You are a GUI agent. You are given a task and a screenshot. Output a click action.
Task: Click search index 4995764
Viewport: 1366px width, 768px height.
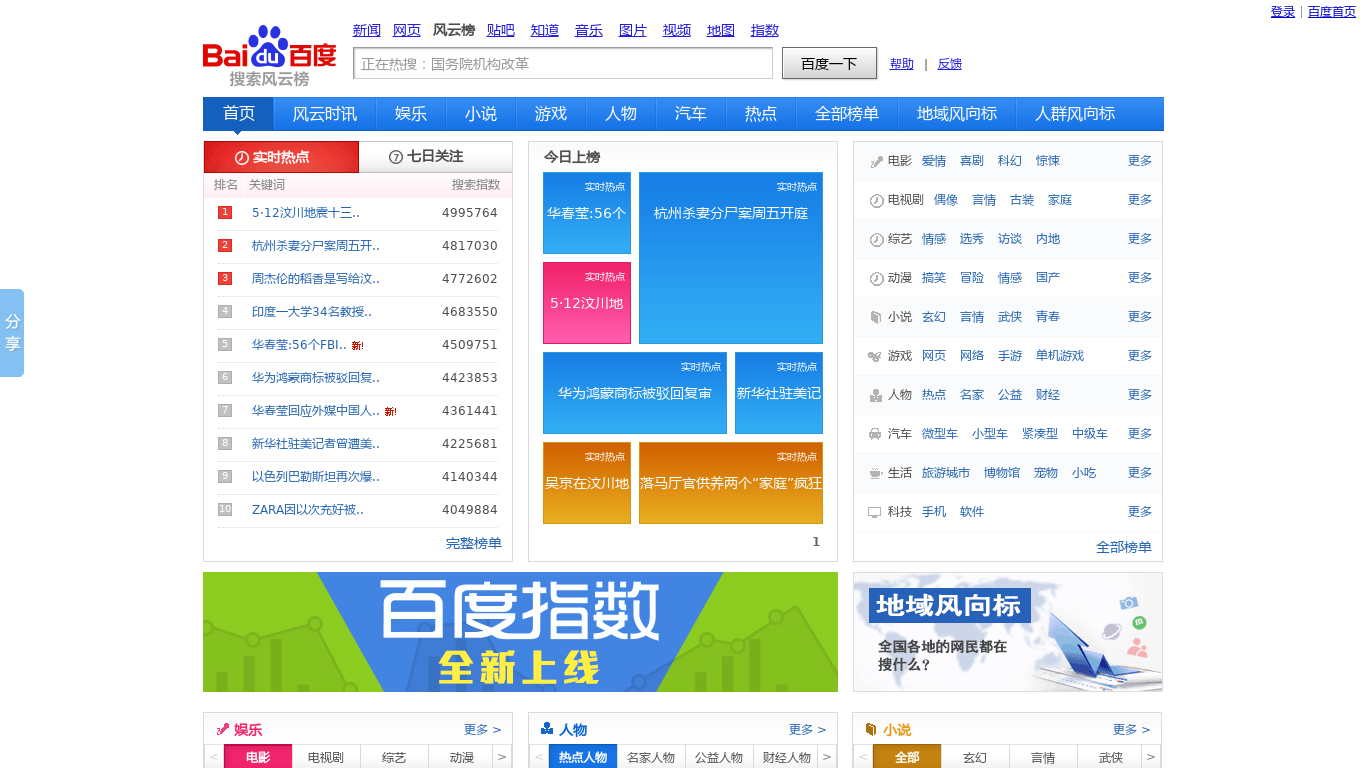click(x=470, y=212)
